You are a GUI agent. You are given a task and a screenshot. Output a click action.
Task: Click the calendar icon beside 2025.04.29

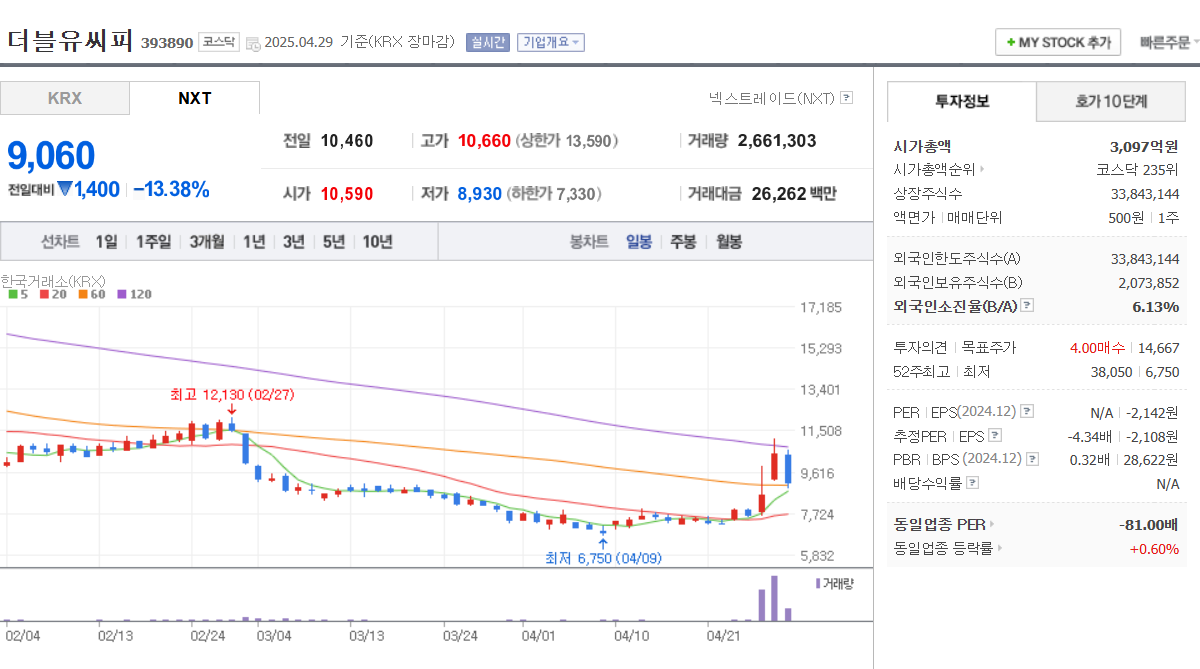253,43
